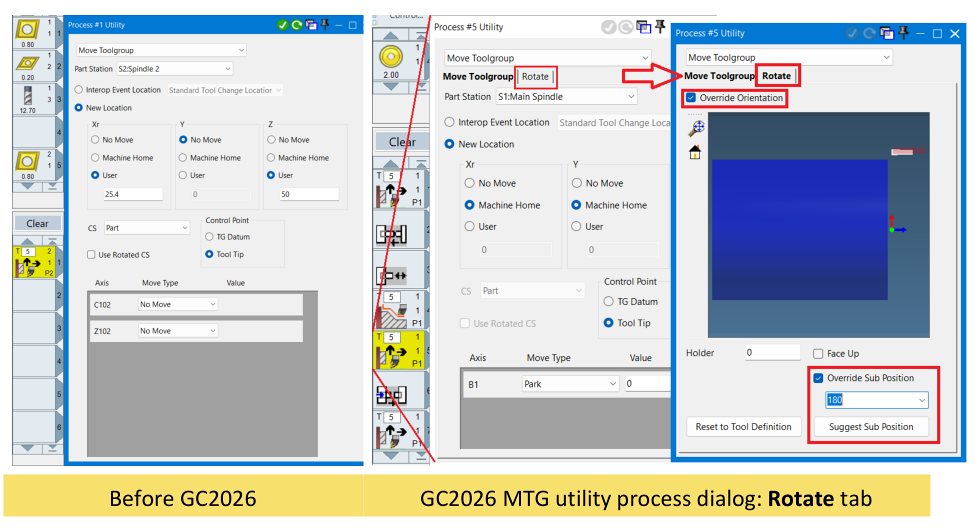
Task: Click Holder value field
Action: [x=772, y=353]
